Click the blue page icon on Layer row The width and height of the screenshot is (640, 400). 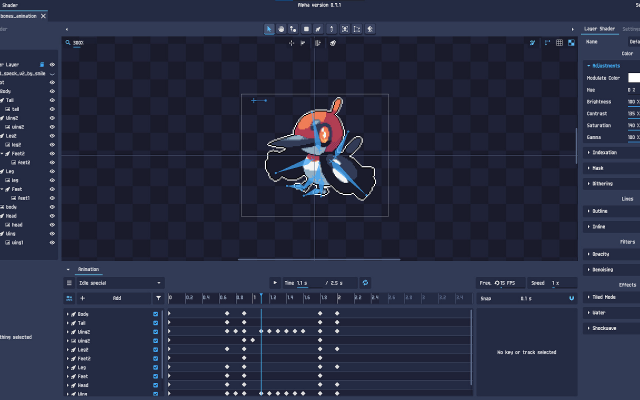pyautogui.click(x=42, y=64)
